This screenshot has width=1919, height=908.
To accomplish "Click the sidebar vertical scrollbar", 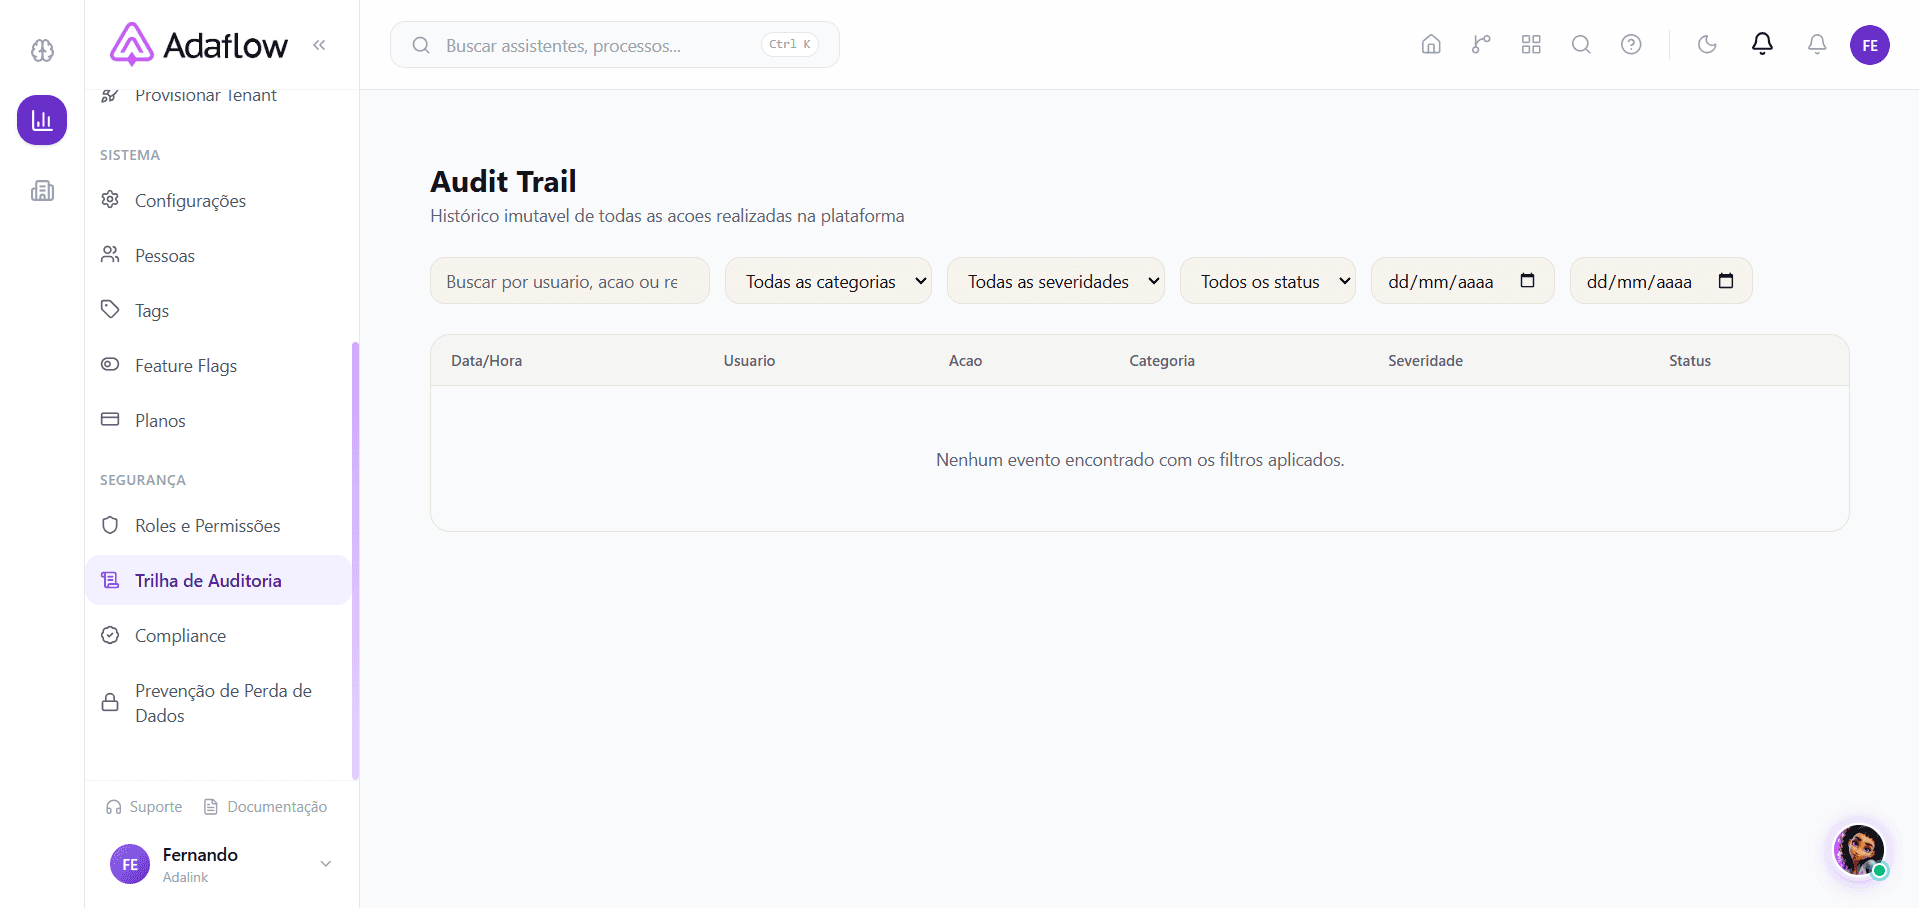I will [x=355, y=560].
